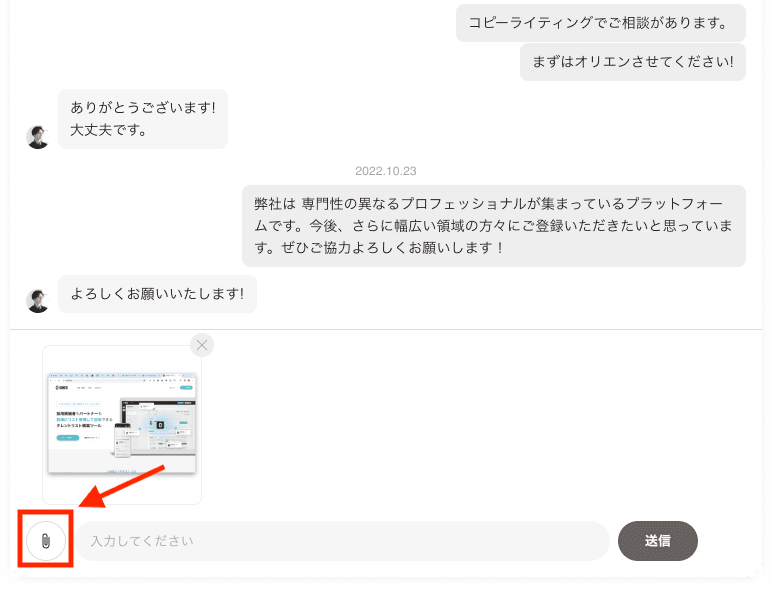Viewport: 772px width, 589px height.
Task: Click the avatar beside the よろしくお願いいたします message
Action: coord(38,300)
